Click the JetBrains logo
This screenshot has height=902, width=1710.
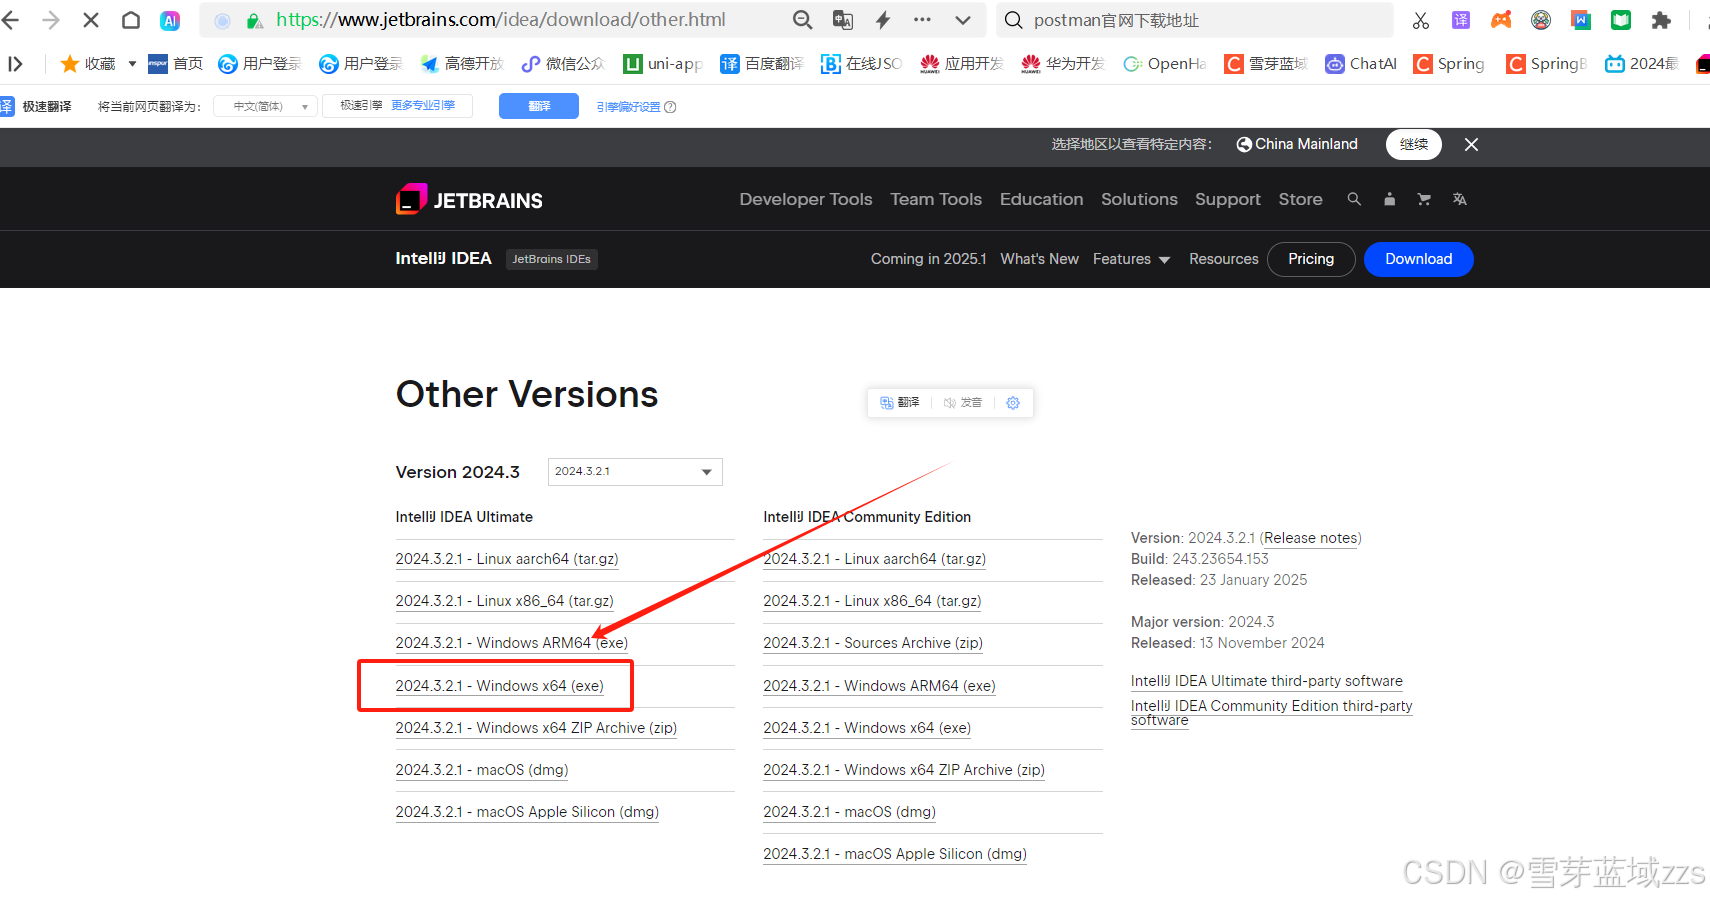(x=469, y=199)
